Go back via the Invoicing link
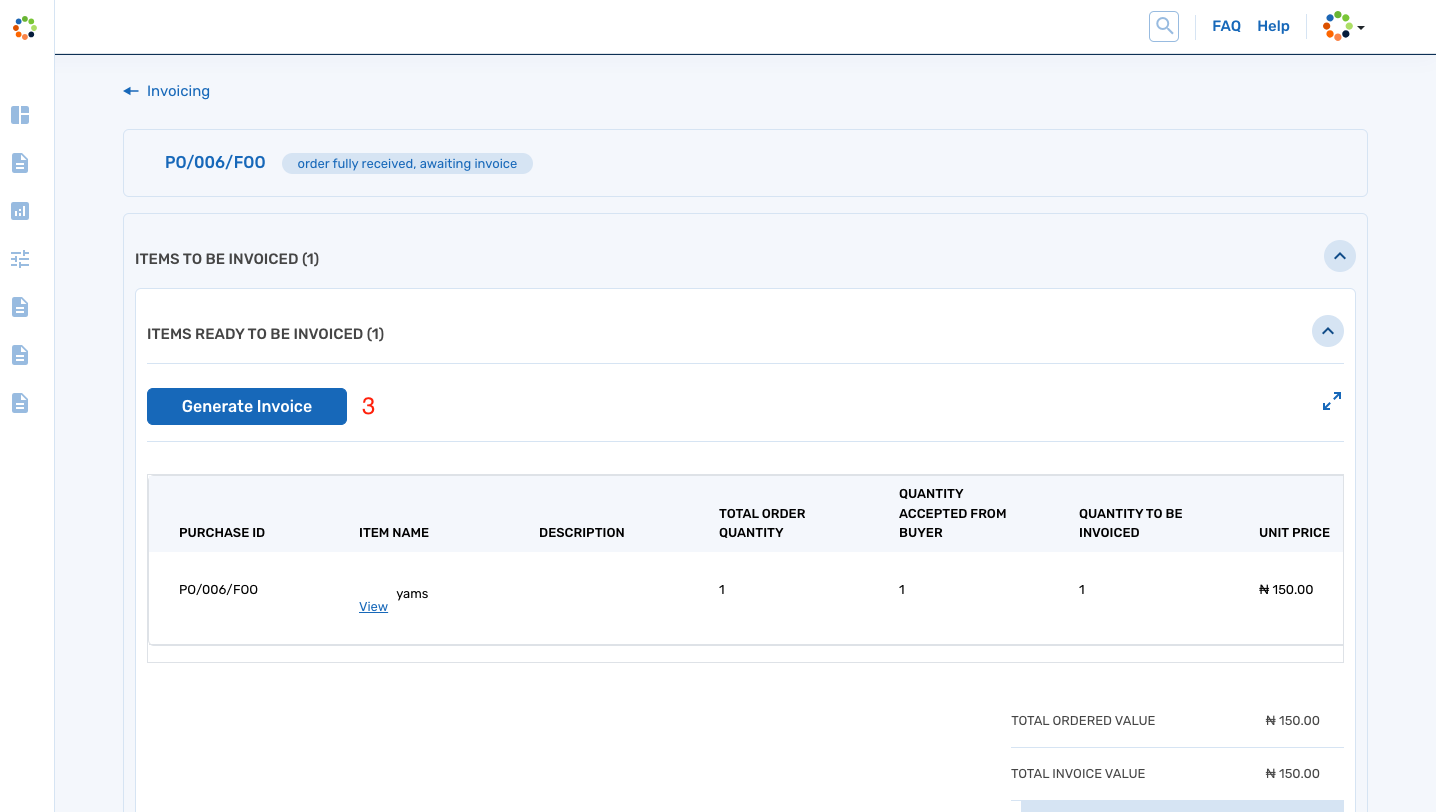Image resolution: width=1436 pixels, height=812 pixels. pyautogui.click(x=178, y=91)
